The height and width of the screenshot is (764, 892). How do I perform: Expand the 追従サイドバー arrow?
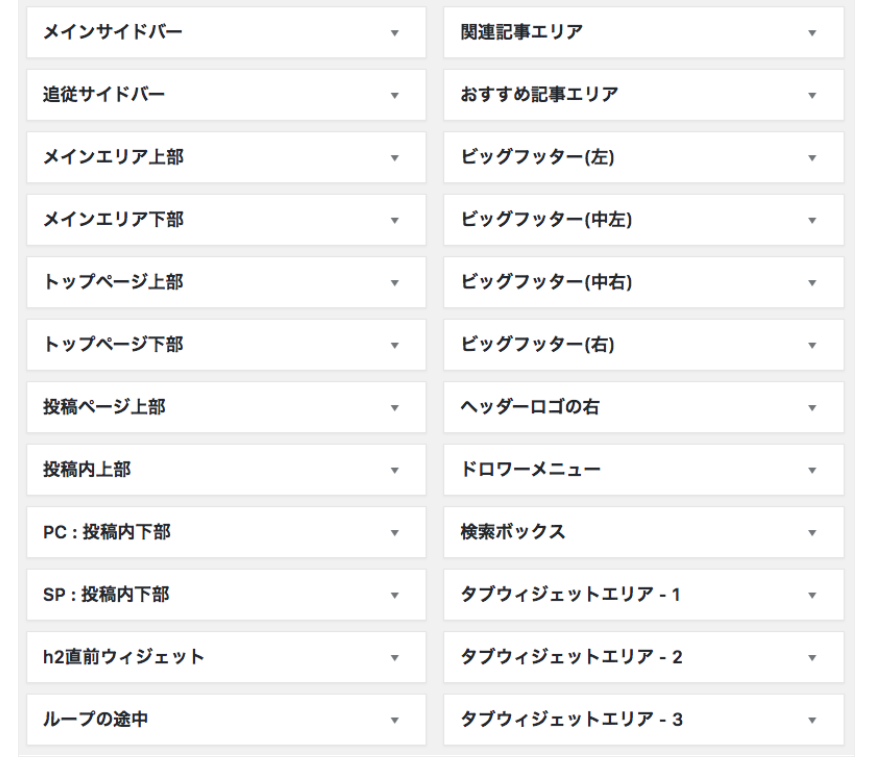[x=395, y=96]
